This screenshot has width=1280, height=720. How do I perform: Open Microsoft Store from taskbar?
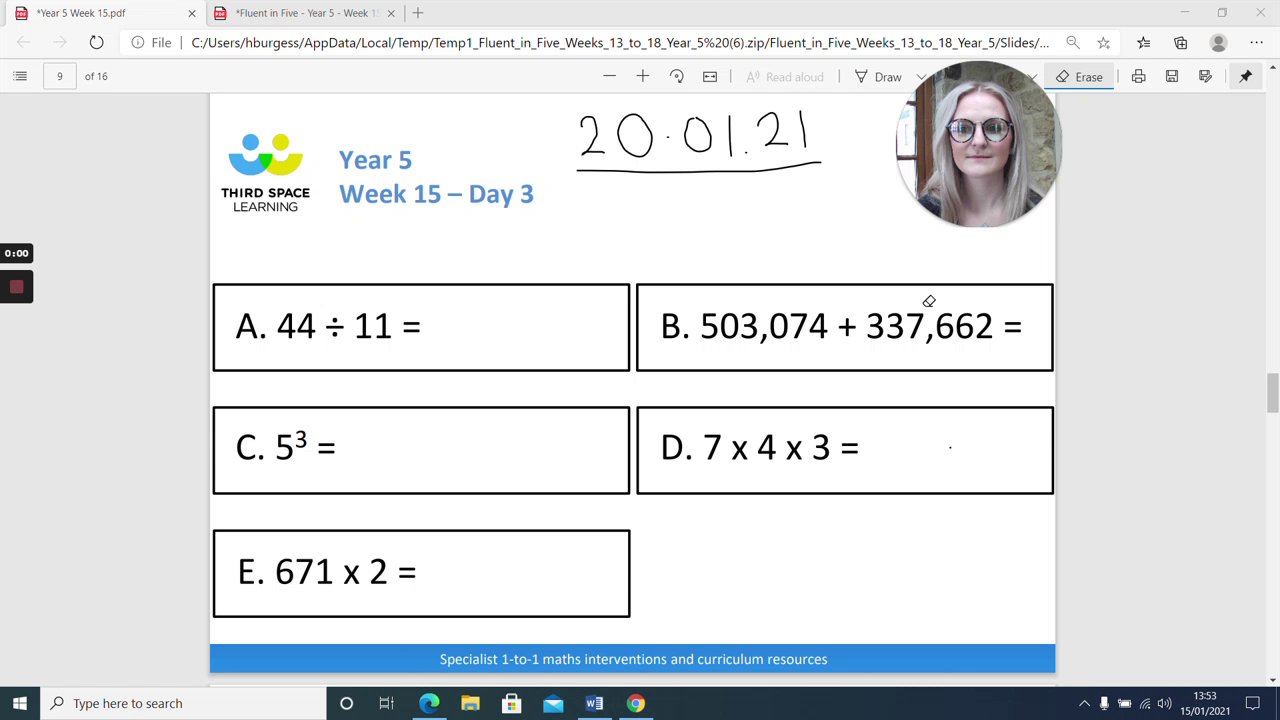point(511,703)
